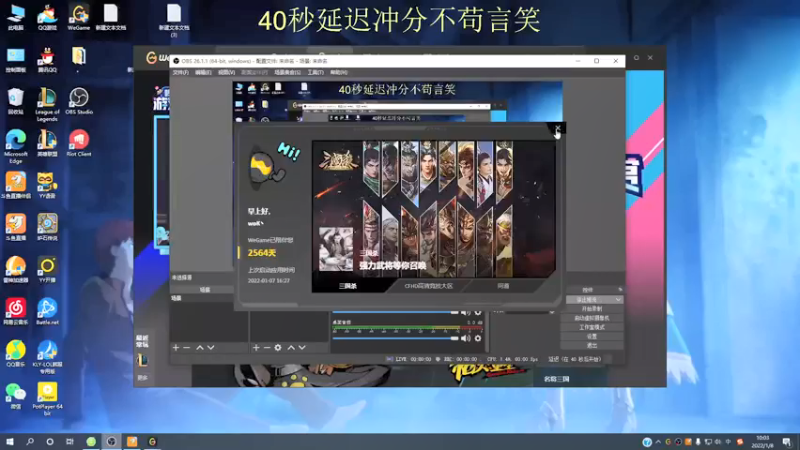Open source properties gear in OBS sources
This screenshot has width=800, height=450.
(278, 347)
